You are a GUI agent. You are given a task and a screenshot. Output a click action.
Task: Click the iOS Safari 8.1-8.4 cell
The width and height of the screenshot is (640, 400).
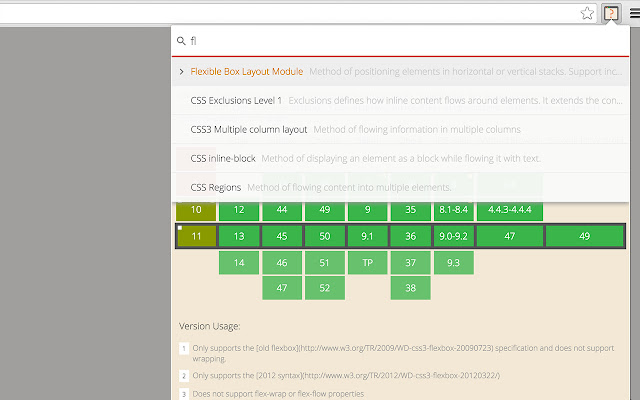point(453,210)
